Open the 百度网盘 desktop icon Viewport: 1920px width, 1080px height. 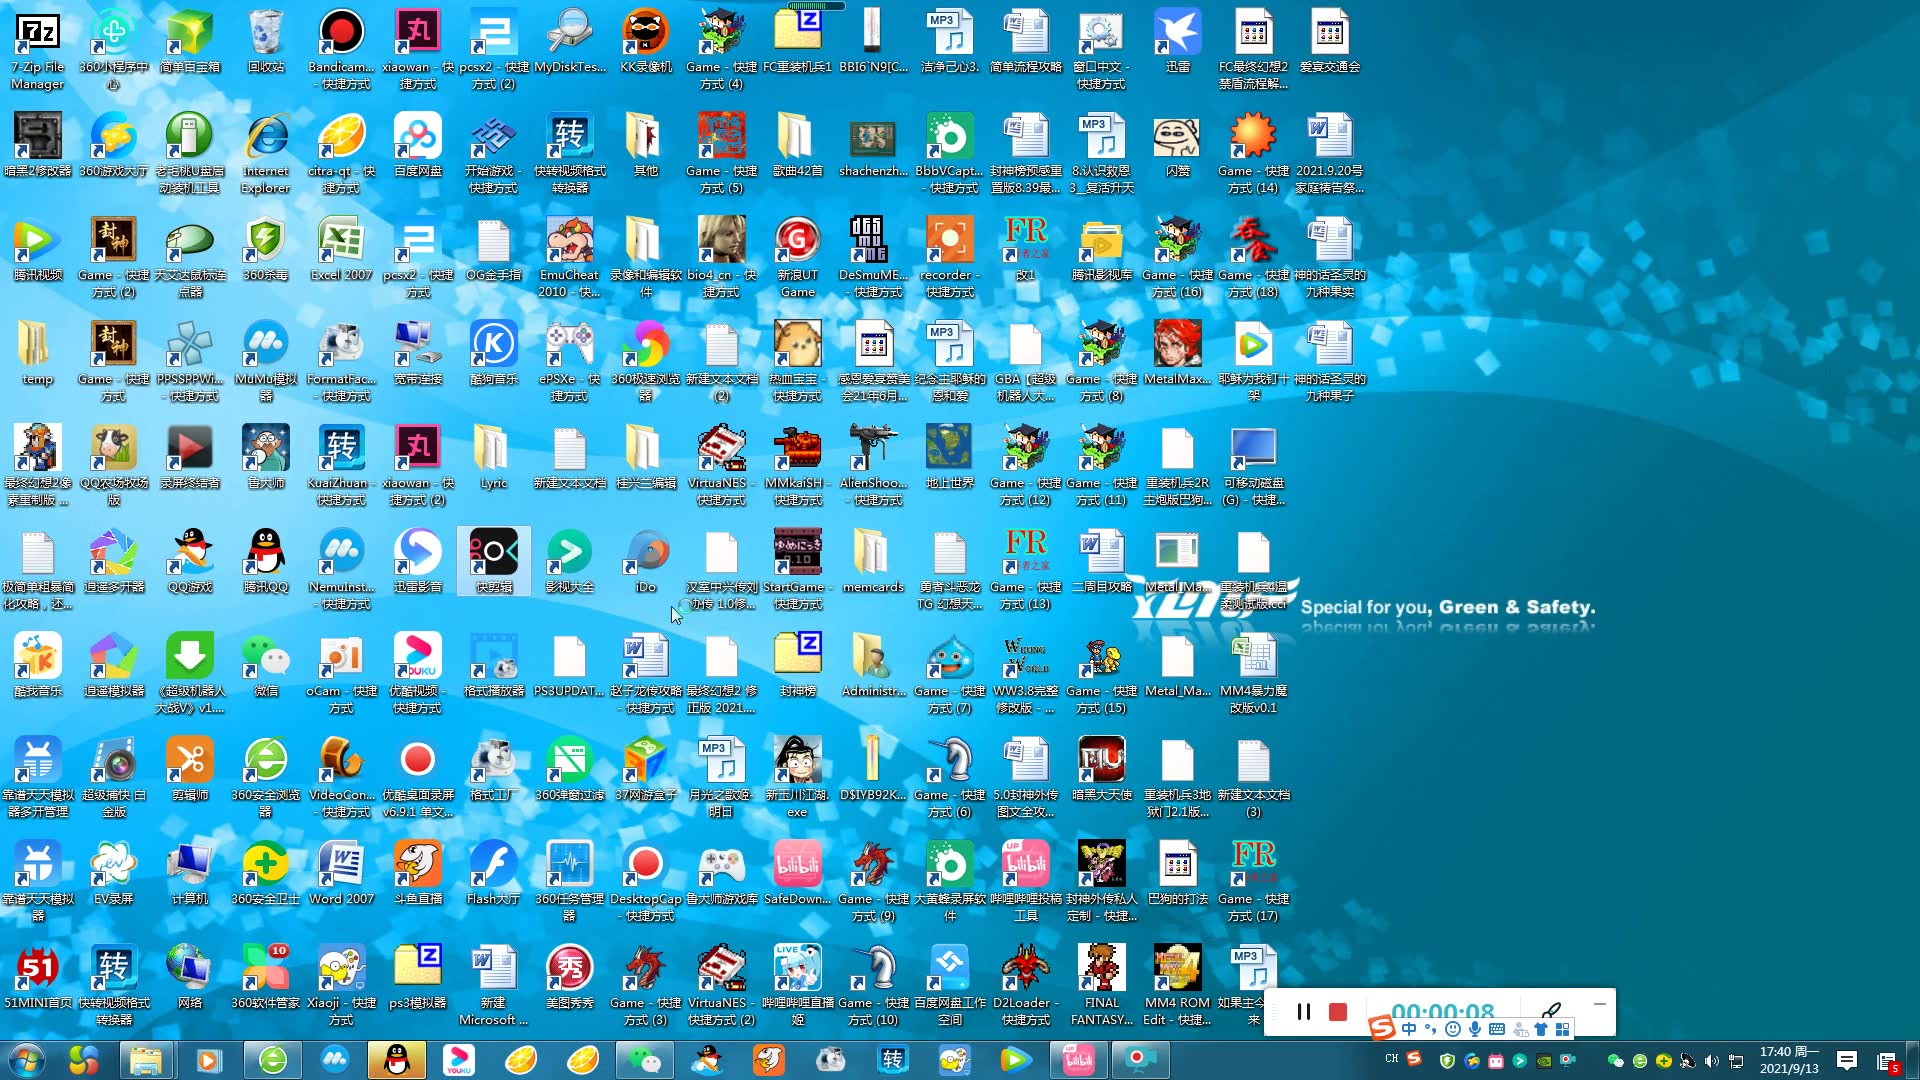(418, 145)
